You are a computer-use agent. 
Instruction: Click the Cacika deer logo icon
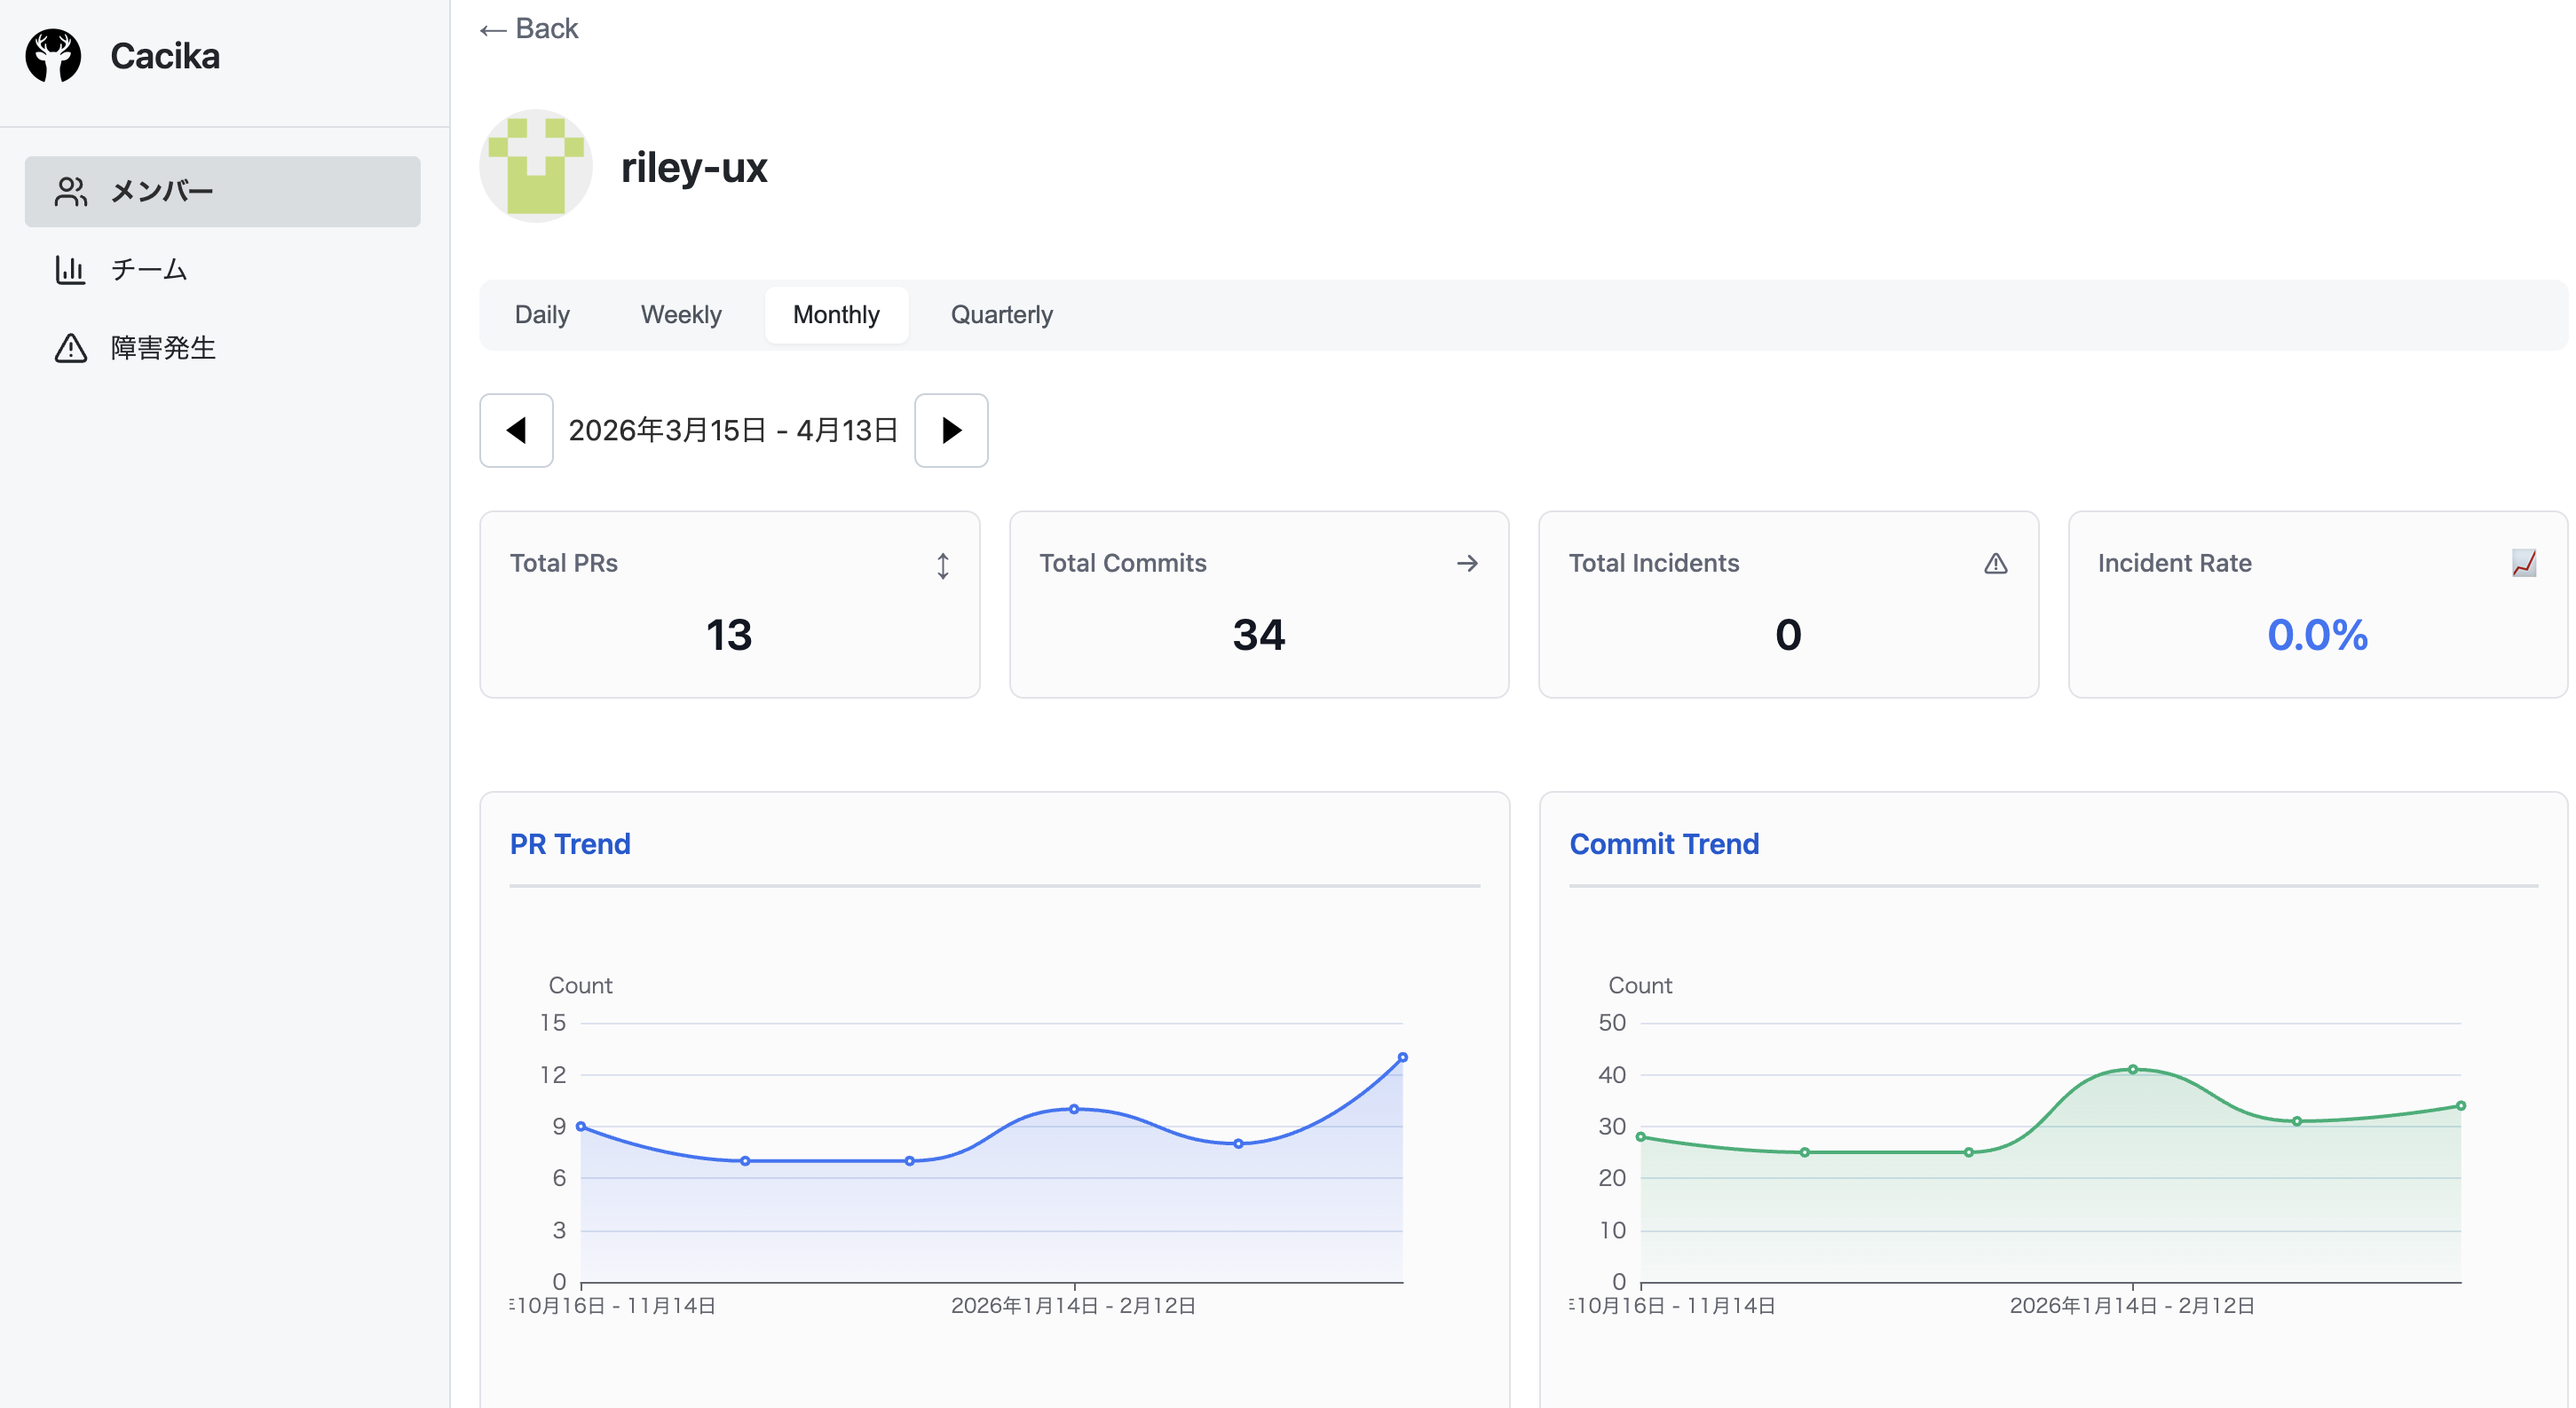[x=53, y=56]
